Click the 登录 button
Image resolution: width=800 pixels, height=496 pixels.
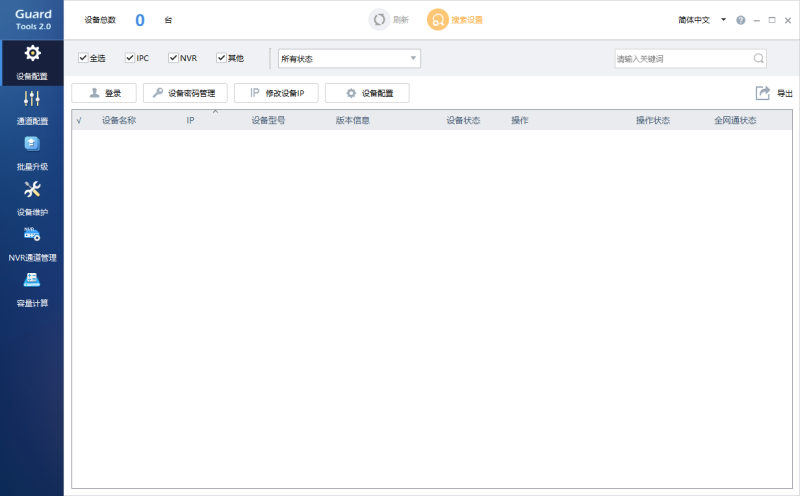tap(104, 93)
